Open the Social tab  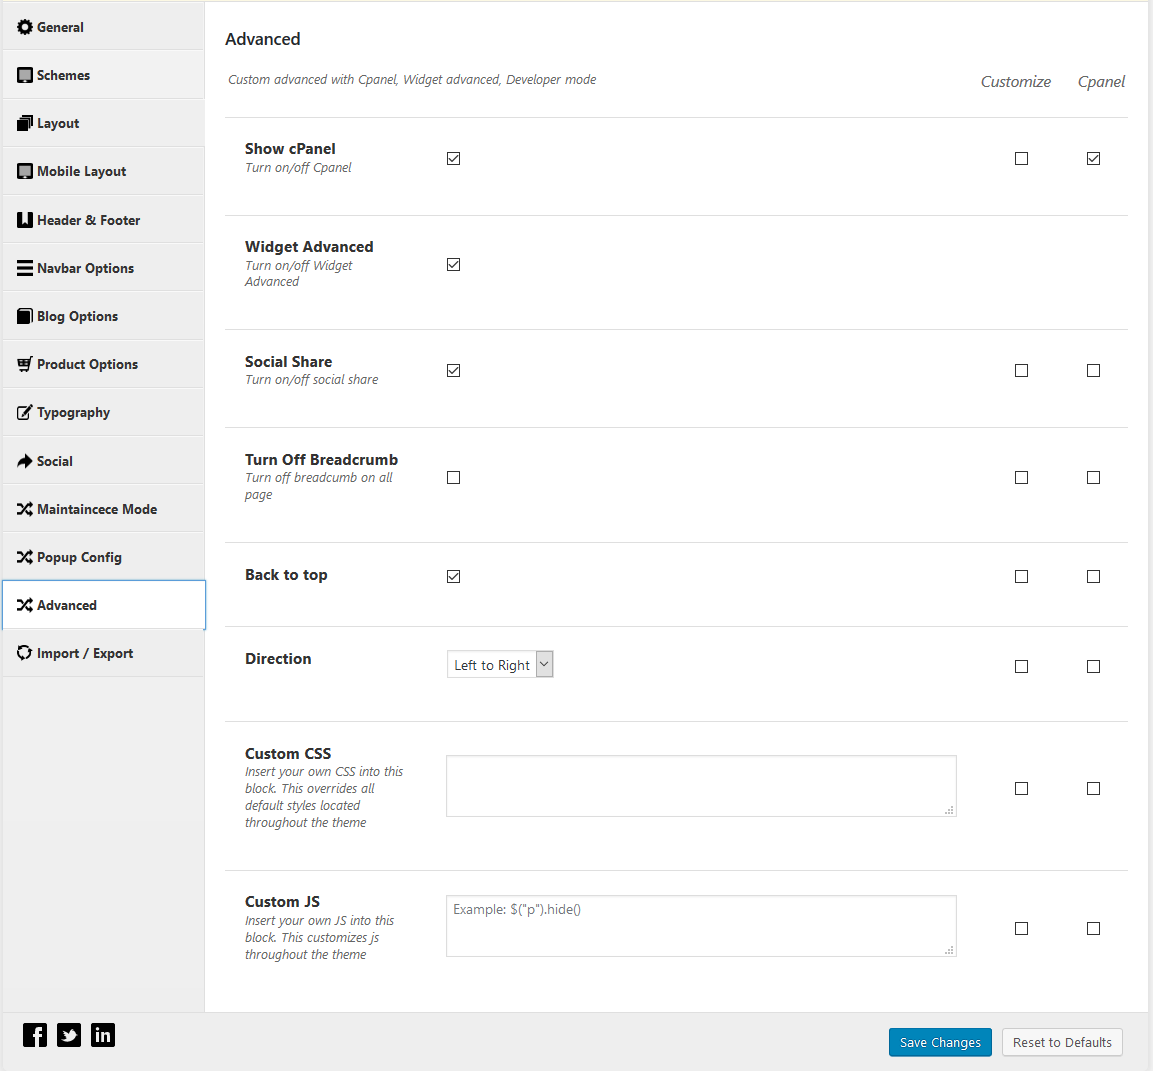pos(104,461)
